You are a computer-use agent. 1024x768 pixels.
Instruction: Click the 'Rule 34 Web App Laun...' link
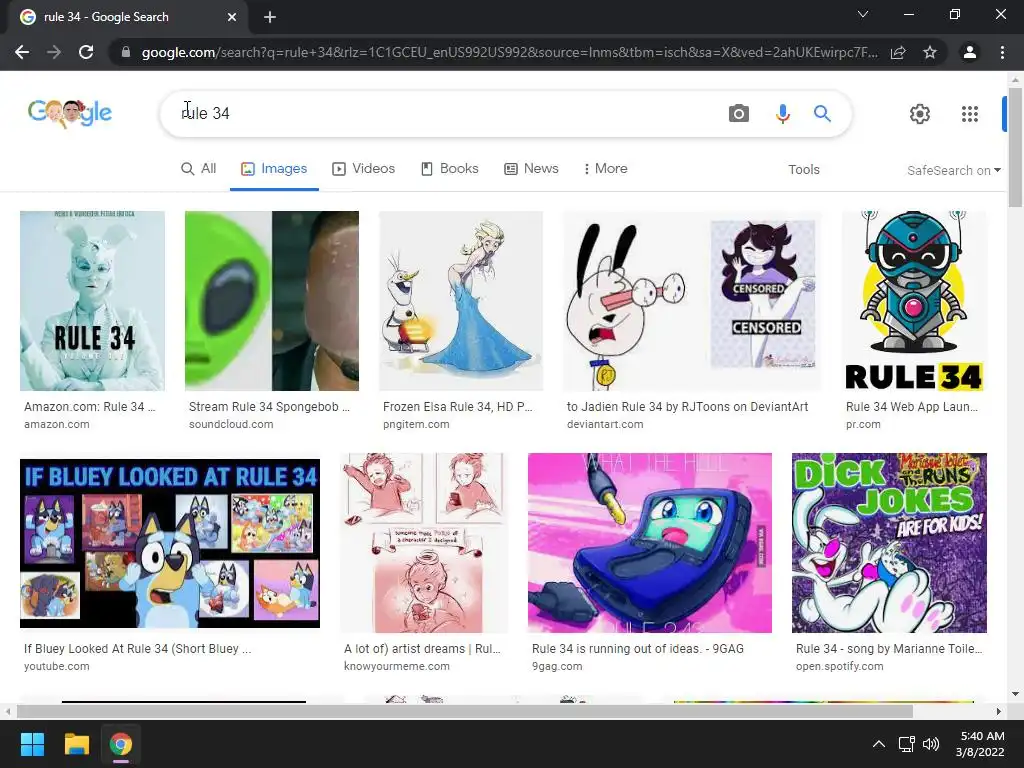tap(912, 407)
